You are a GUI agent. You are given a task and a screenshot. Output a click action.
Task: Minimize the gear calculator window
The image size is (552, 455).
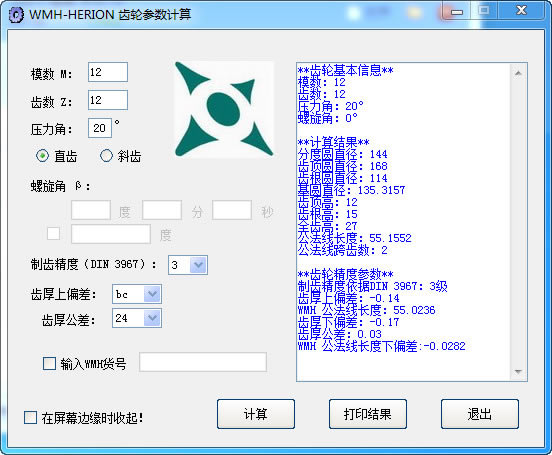click(x=457, y=11)
